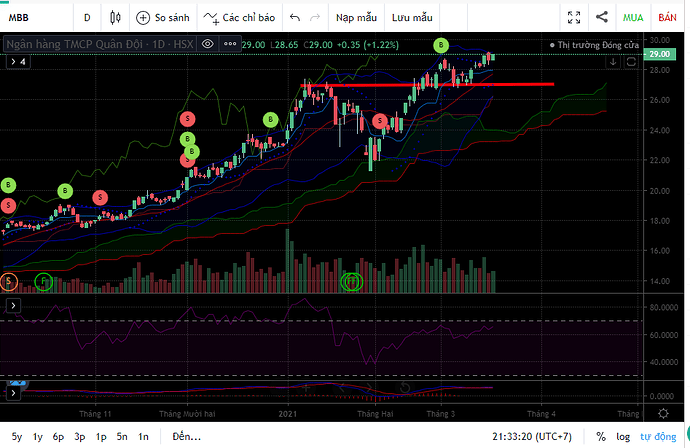Select the red horizontal resistance line at 27

click(x=427, y=84)
